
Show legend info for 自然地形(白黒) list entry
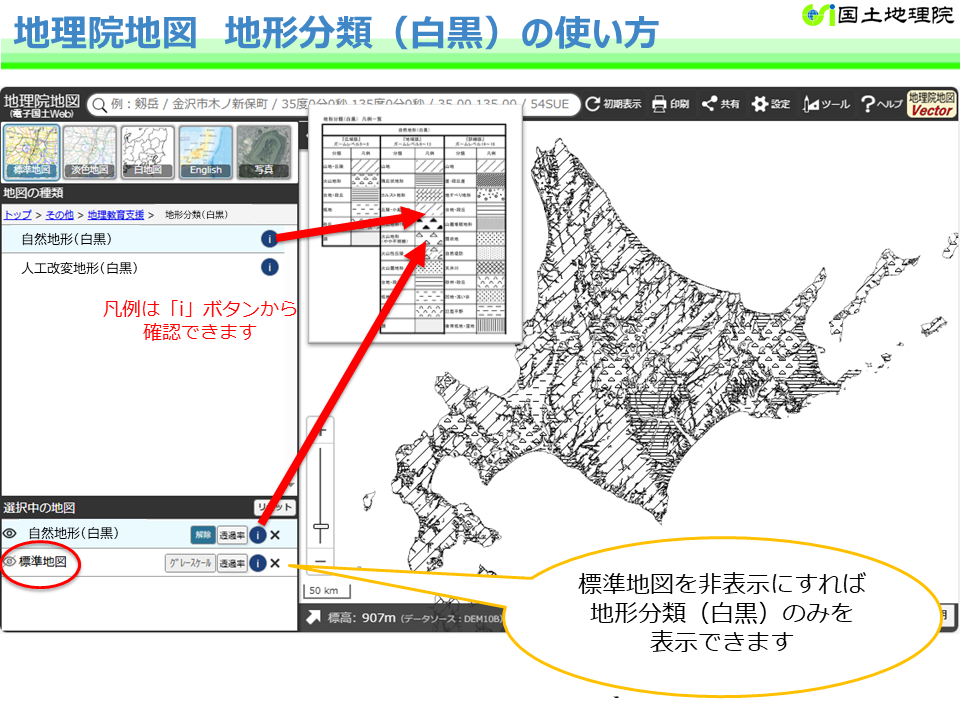tap(269, 239)
